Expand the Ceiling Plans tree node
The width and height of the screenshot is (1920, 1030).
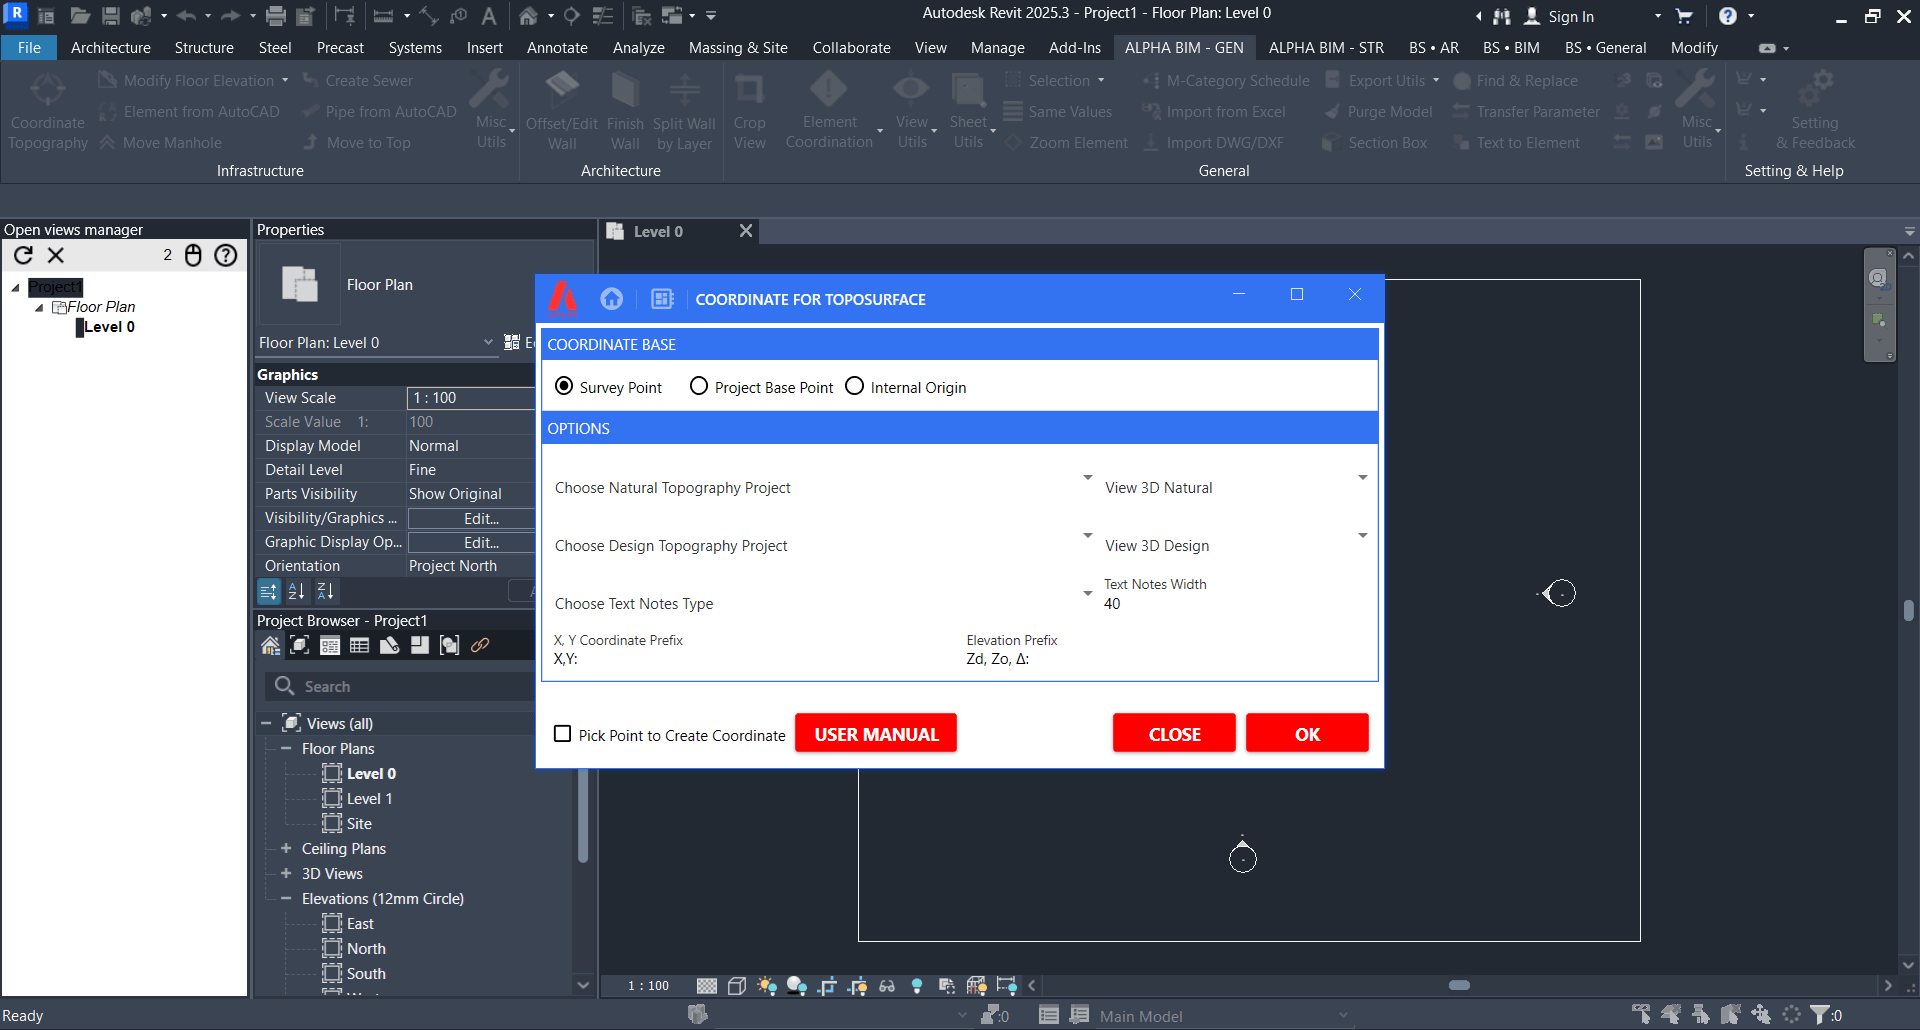[286, 848]
